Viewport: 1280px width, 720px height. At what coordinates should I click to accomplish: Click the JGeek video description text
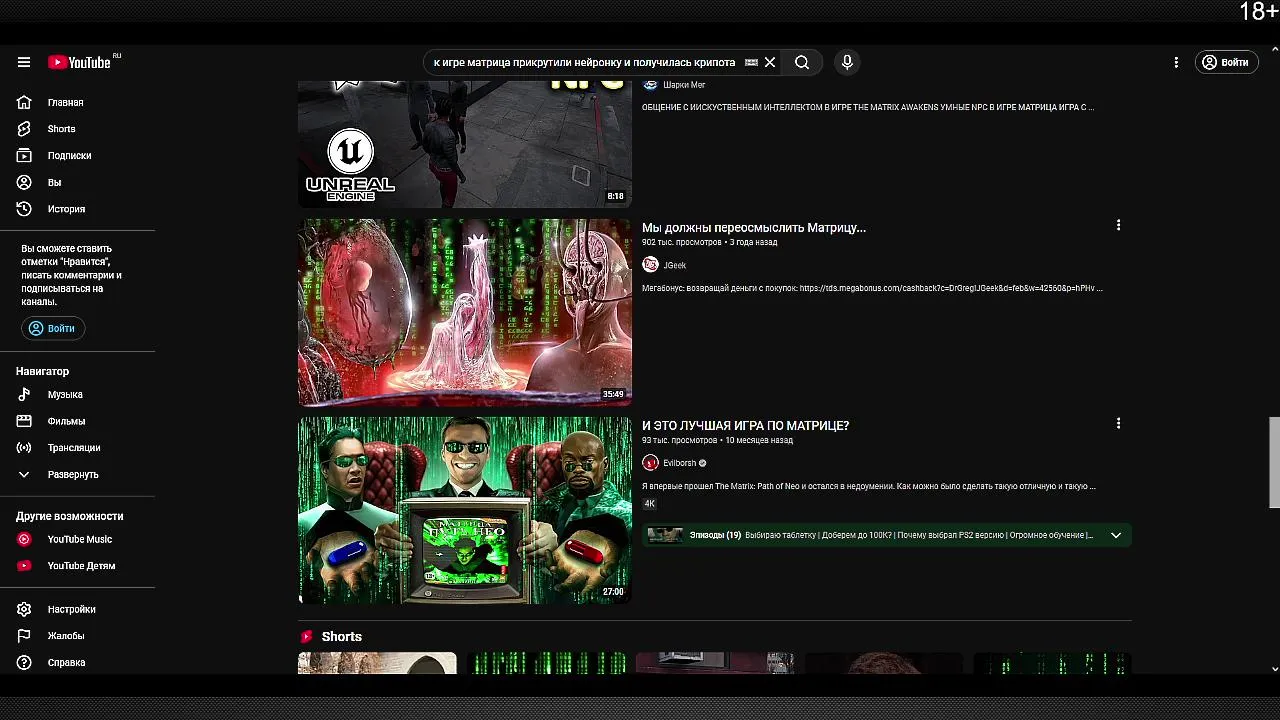[872, 288]
